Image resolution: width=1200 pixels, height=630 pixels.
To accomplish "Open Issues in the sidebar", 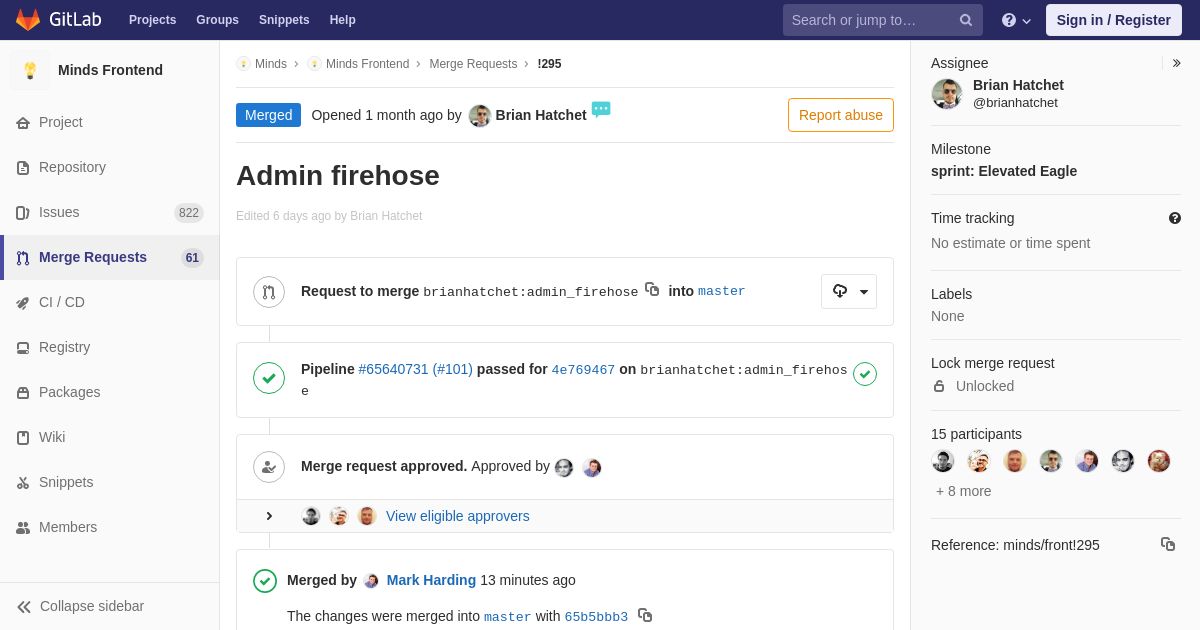I will [110, 212].
